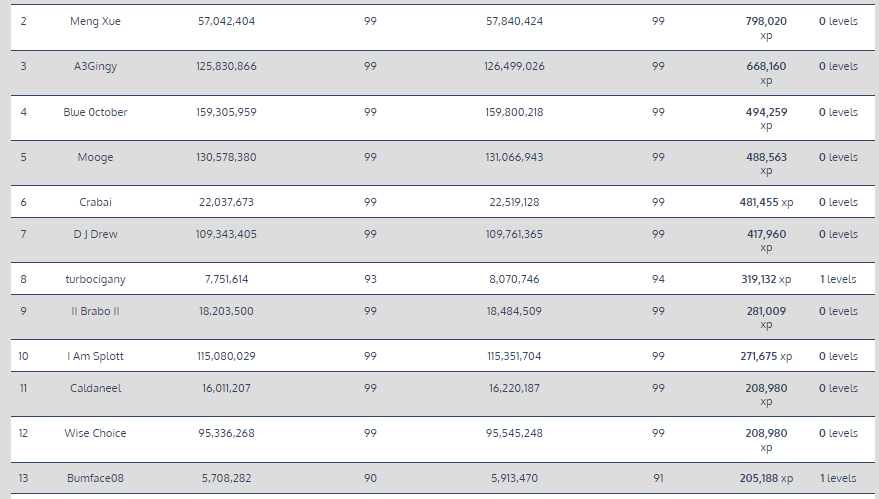Click Bumface08's 205,188 xp gain
Screen dimensions: 879x499
coord(766,478)
